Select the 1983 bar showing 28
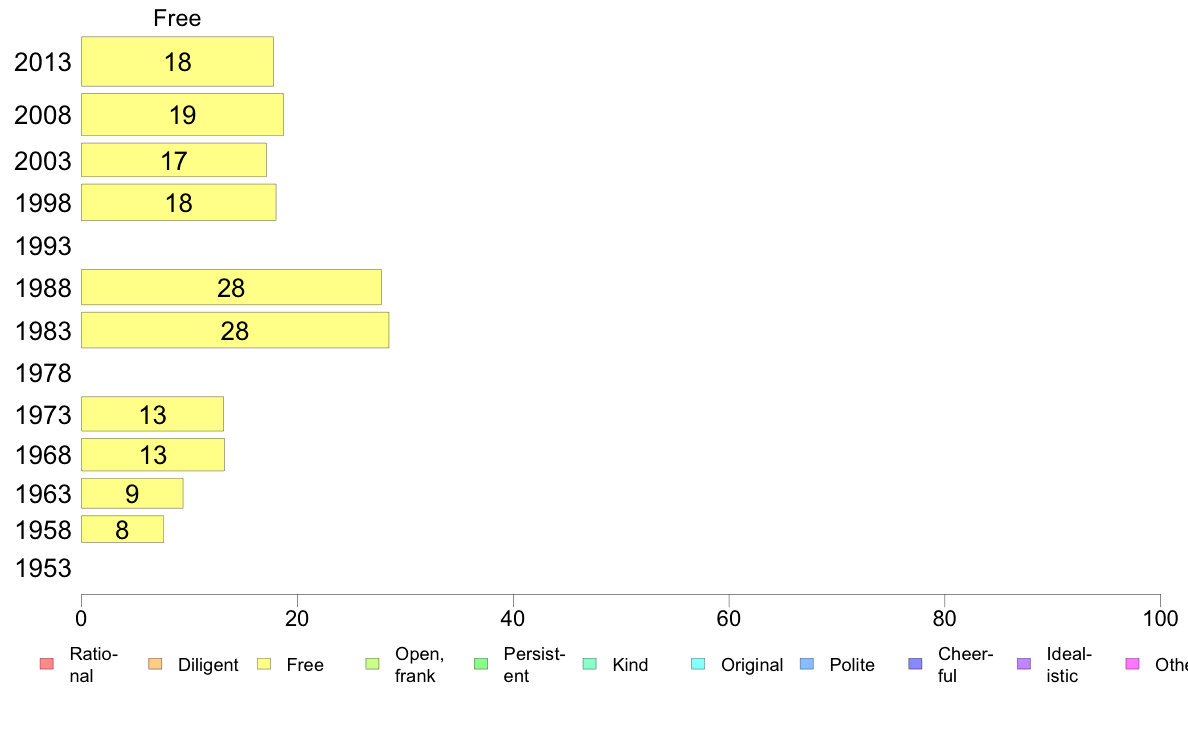 click(235, 330)
